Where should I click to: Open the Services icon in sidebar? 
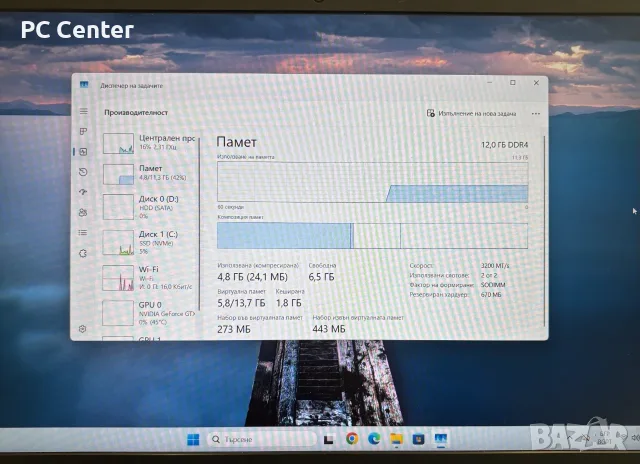[x=83, y=253]
